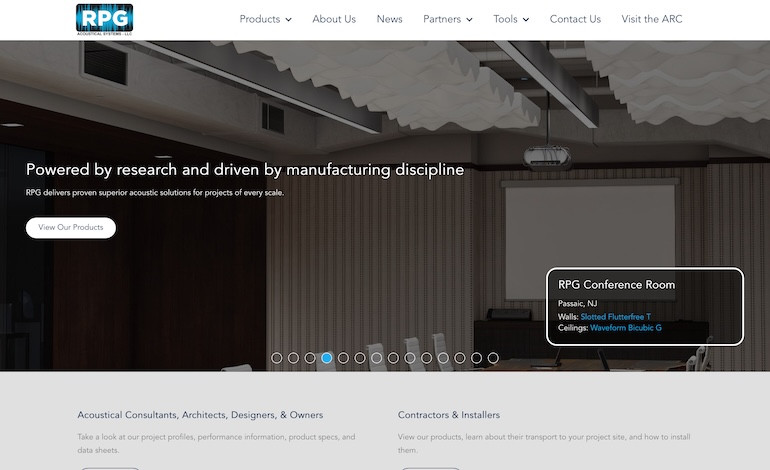Click the RPG Conference Room title
The image size is (770, 470).
pos(616,285)
